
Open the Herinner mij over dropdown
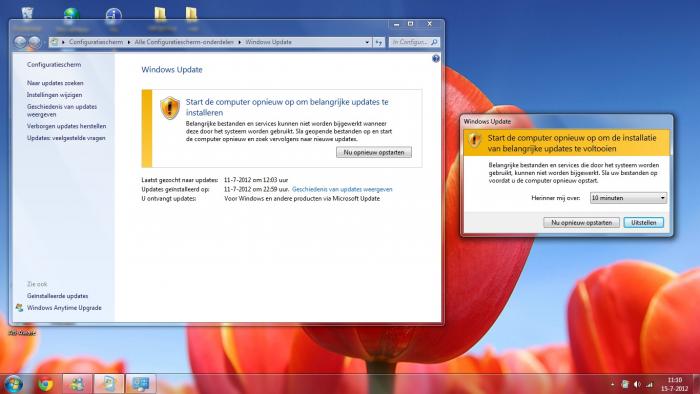pyautogui.click(x=628, y=198)
